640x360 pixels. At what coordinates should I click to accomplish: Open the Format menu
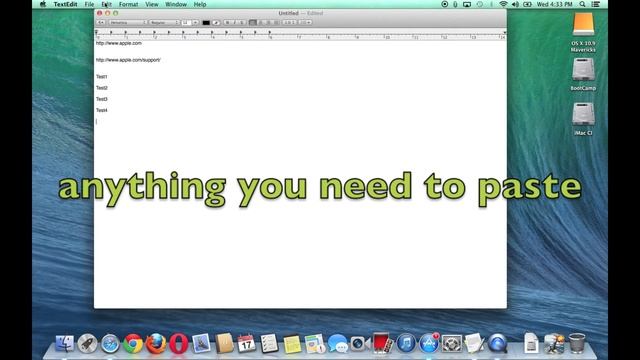(x=128, y=4)
